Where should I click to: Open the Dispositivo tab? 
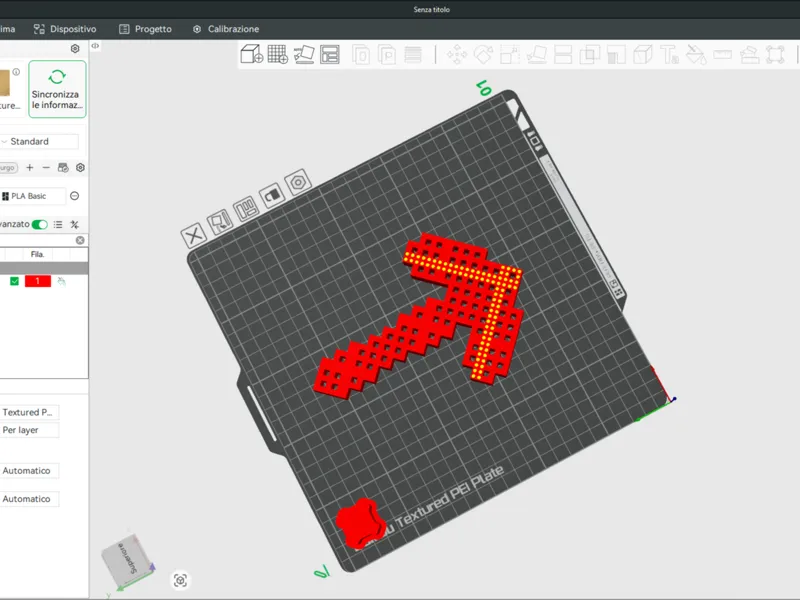(x=65, y=29)
